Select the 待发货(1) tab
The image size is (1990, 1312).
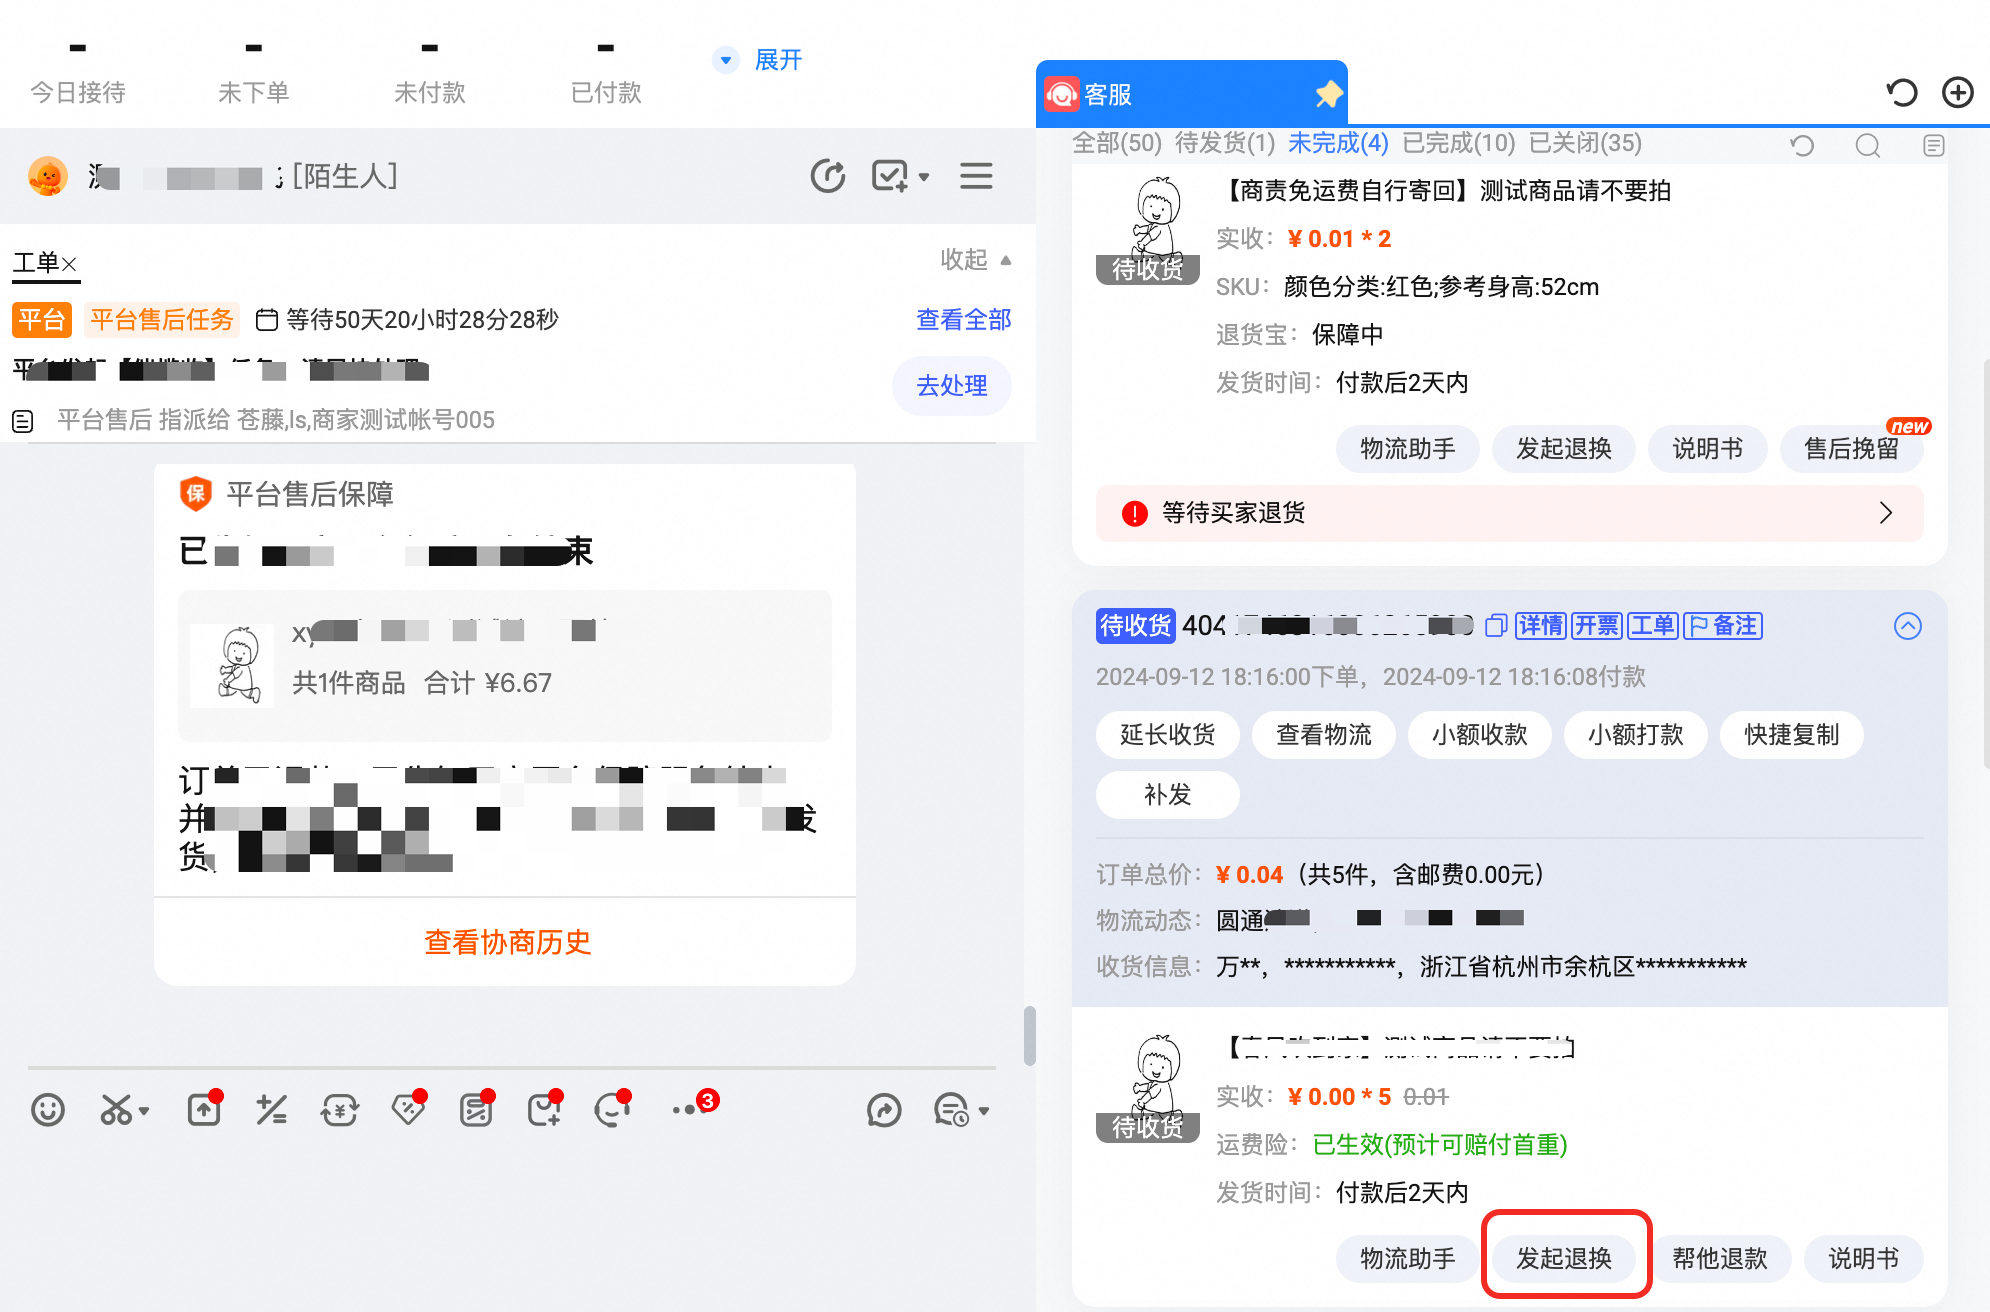pyautogui.click(x=1224, y=143)
